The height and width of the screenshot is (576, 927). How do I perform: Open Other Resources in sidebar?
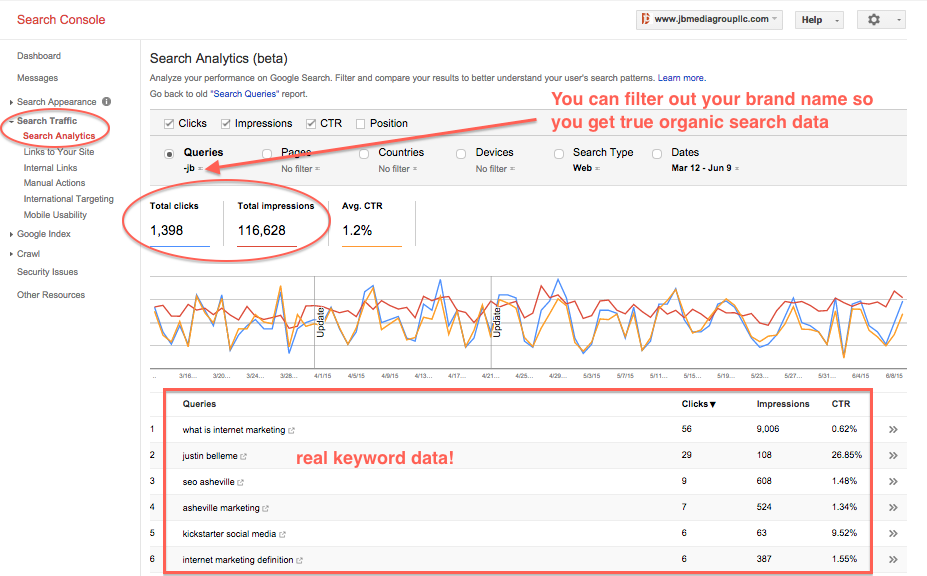tap(51, 295)
